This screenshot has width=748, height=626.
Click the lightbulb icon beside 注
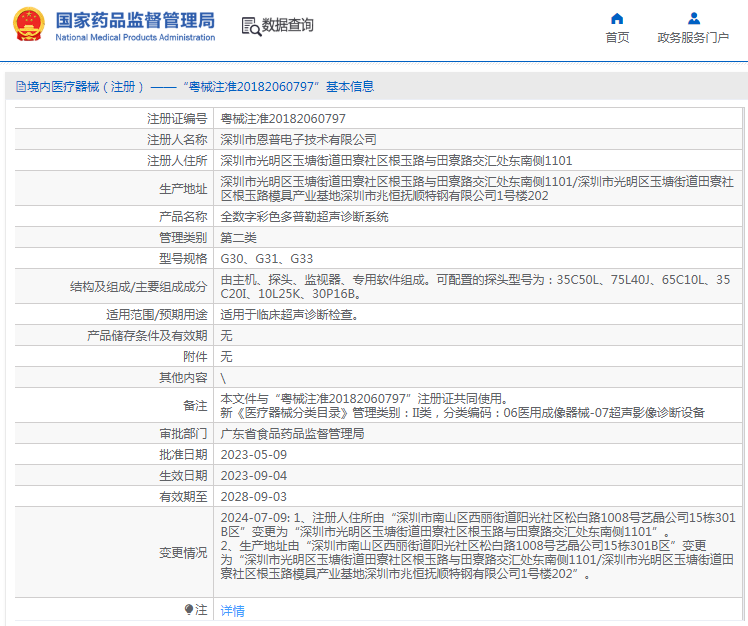(188, 609)
